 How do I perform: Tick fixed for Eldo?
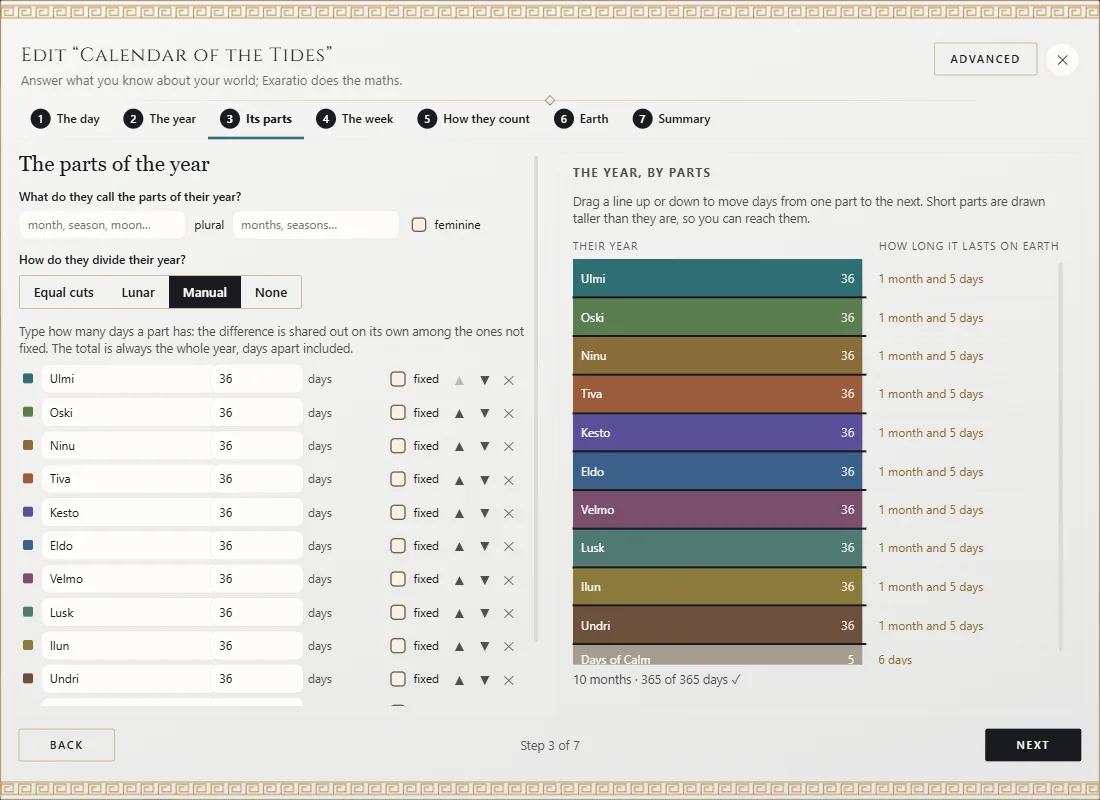[x=398, y=545]
